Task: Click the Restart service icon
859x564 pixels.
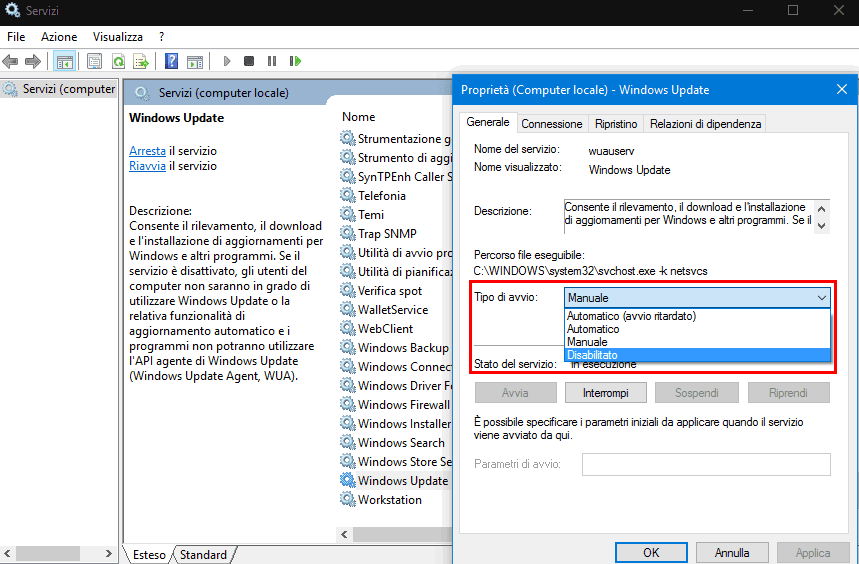Action: point(295,61)
